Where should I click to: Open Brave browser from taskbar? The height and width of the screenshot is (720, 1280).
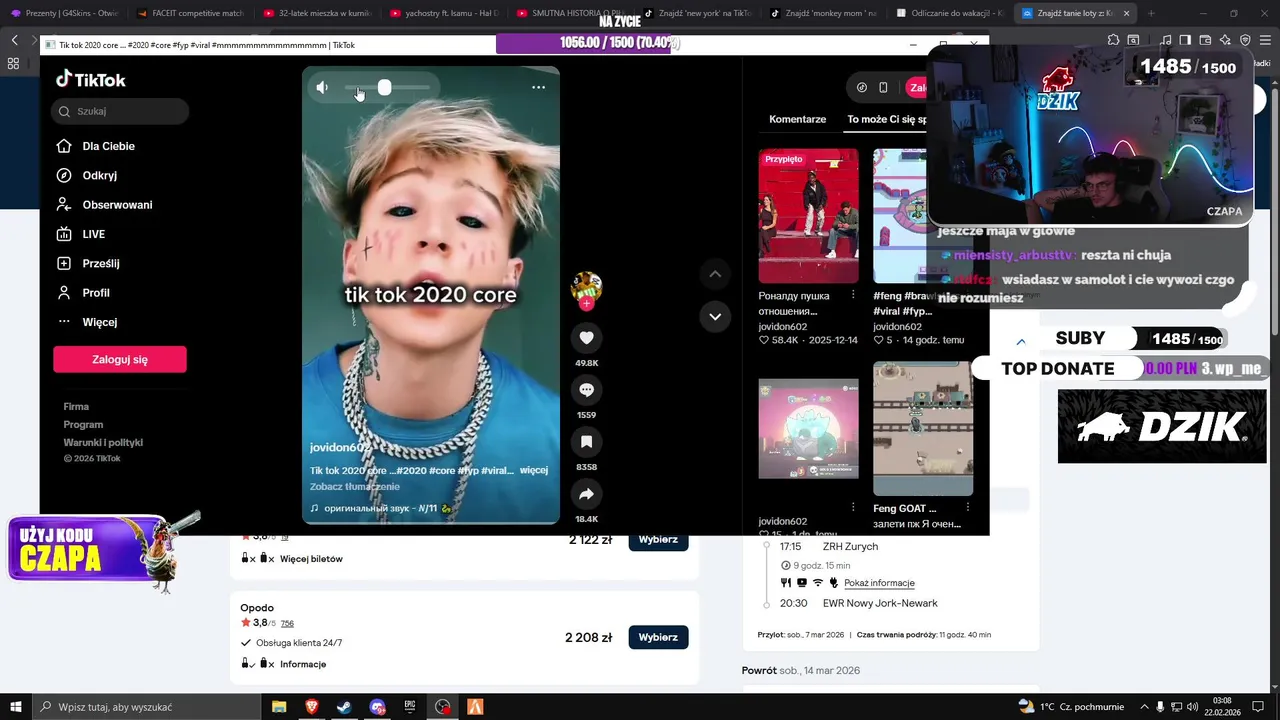[x=311, y=707]
